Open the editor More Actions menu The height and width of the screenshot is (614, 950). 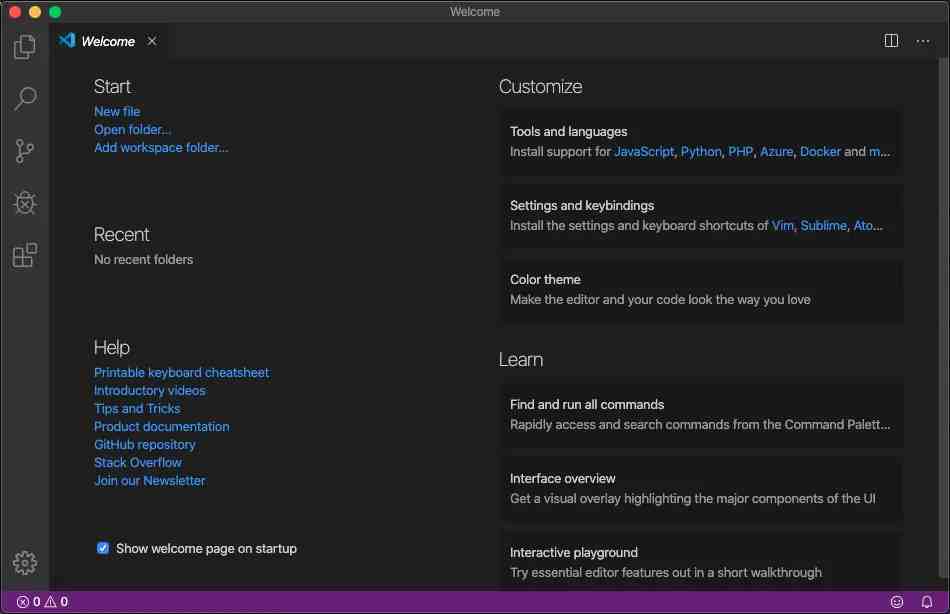(922, 41)
